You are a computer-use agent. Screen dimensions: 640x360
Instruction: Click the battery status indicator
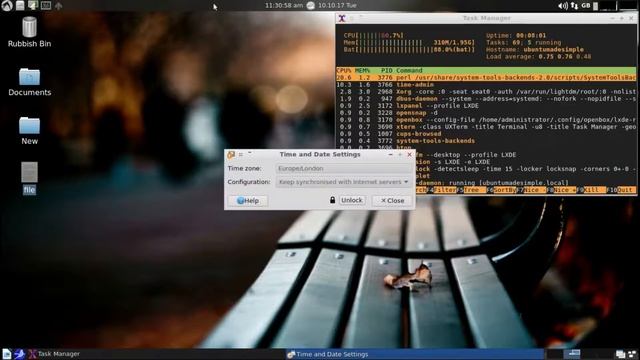(596, 6)
